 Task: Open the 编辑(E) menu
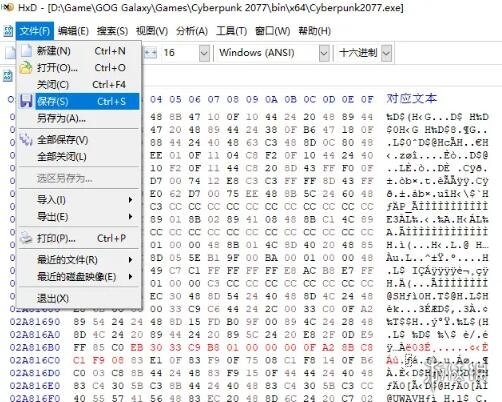pos(73,31)
